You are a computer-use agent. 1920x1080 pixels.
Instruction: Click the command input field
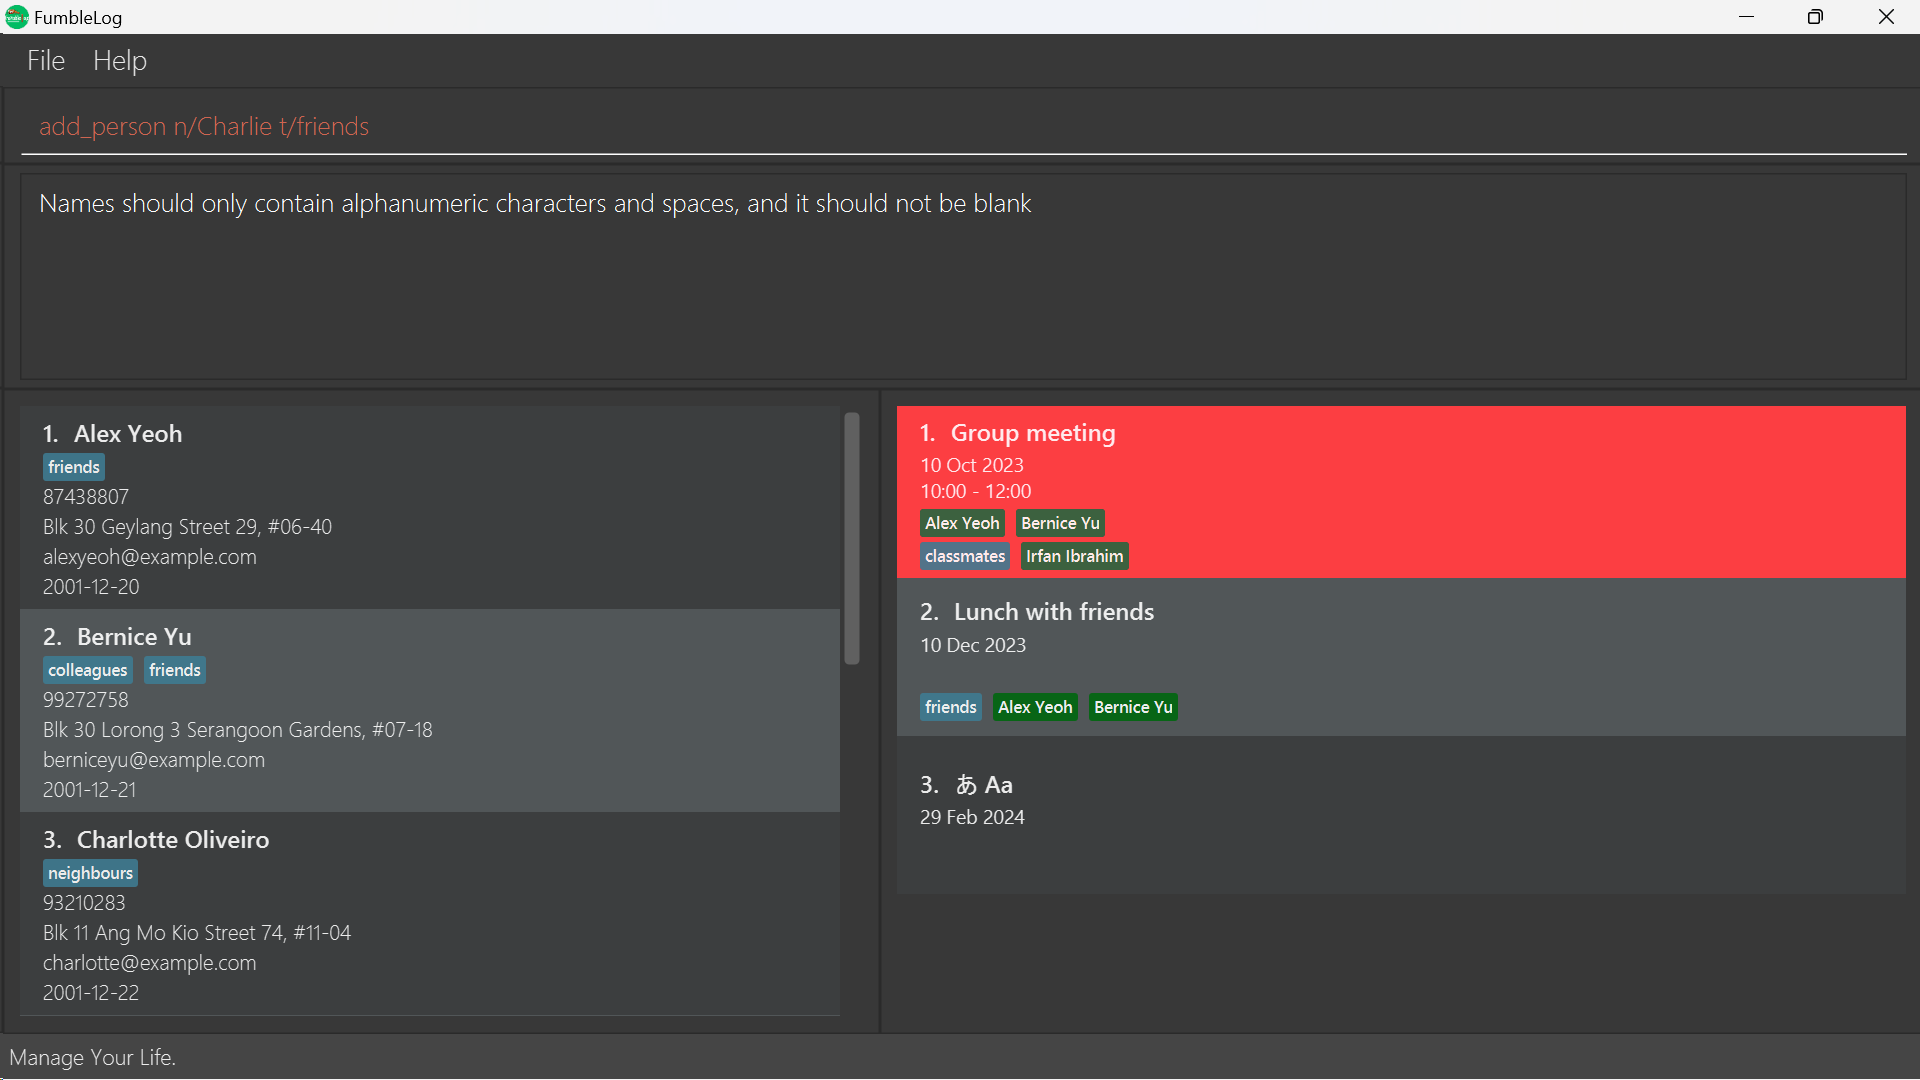[960, 127]
